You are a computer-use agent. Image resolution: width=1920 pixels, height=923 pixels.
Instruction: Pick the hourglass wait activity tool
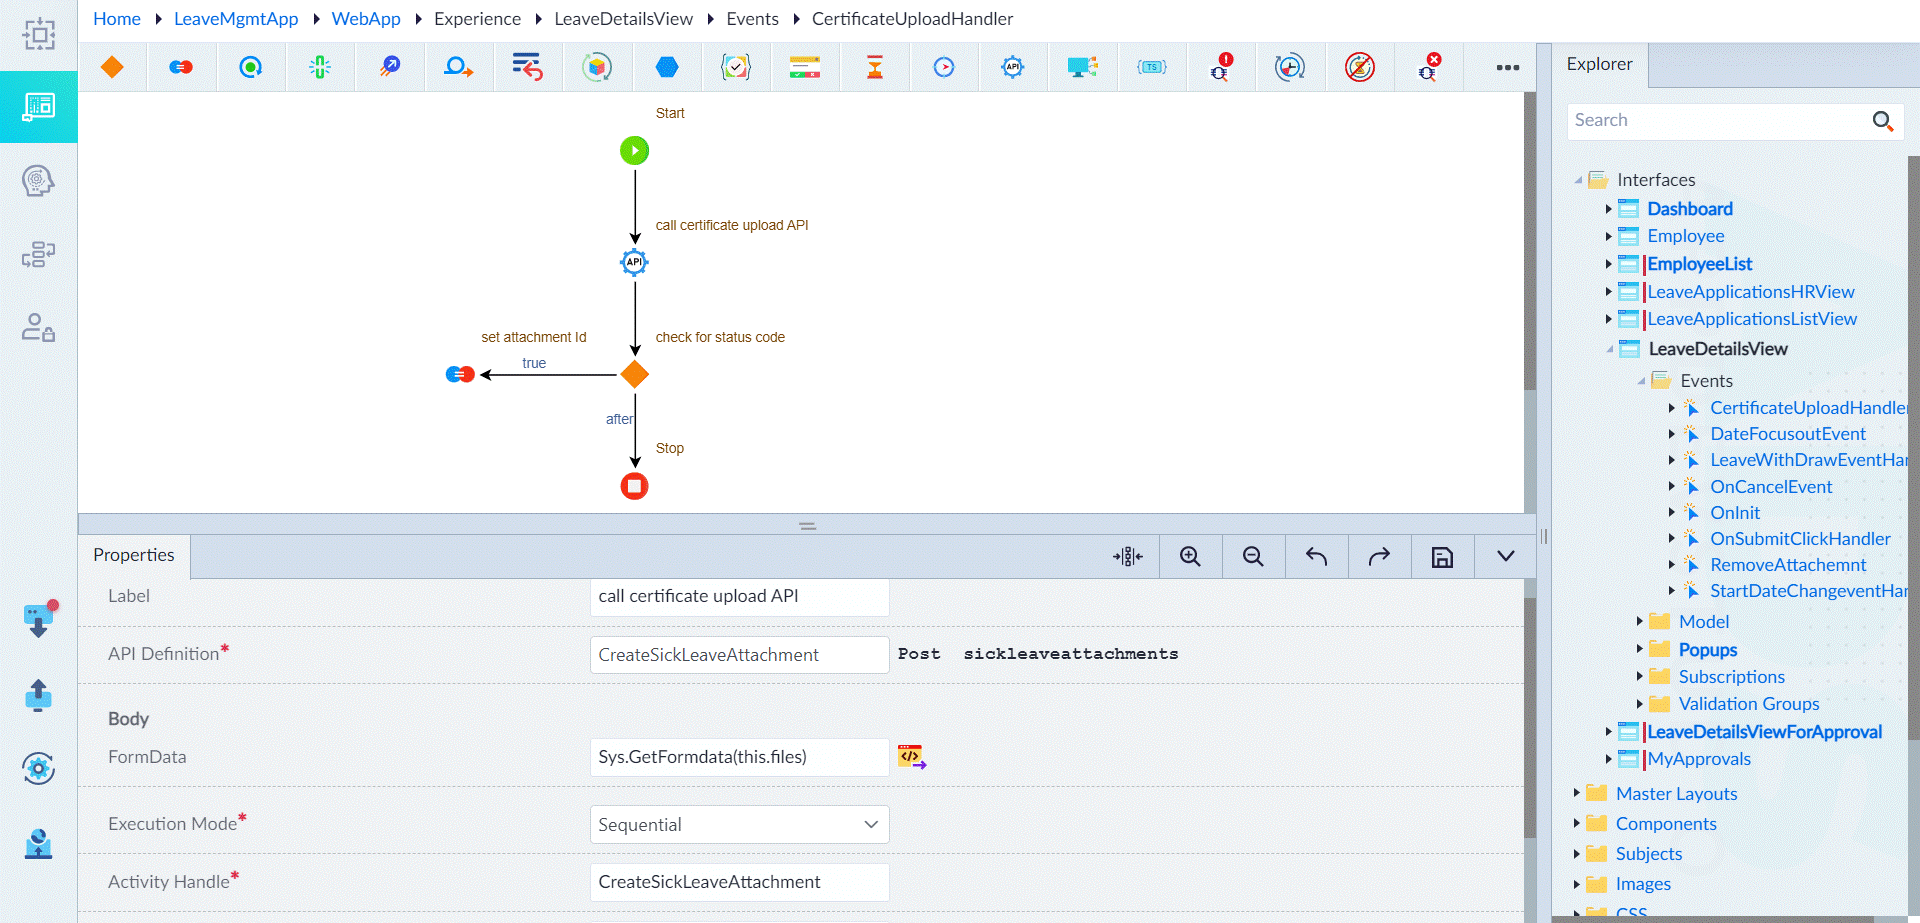tap(875, 67)
